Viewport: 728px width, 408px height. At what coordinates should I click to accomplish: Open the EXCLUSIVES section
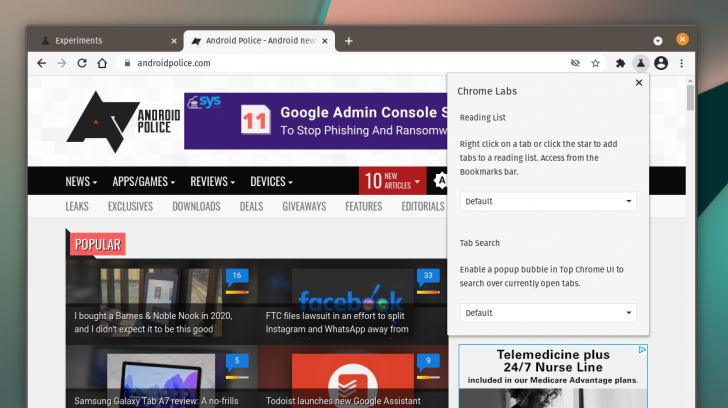(x=130, y=207)
